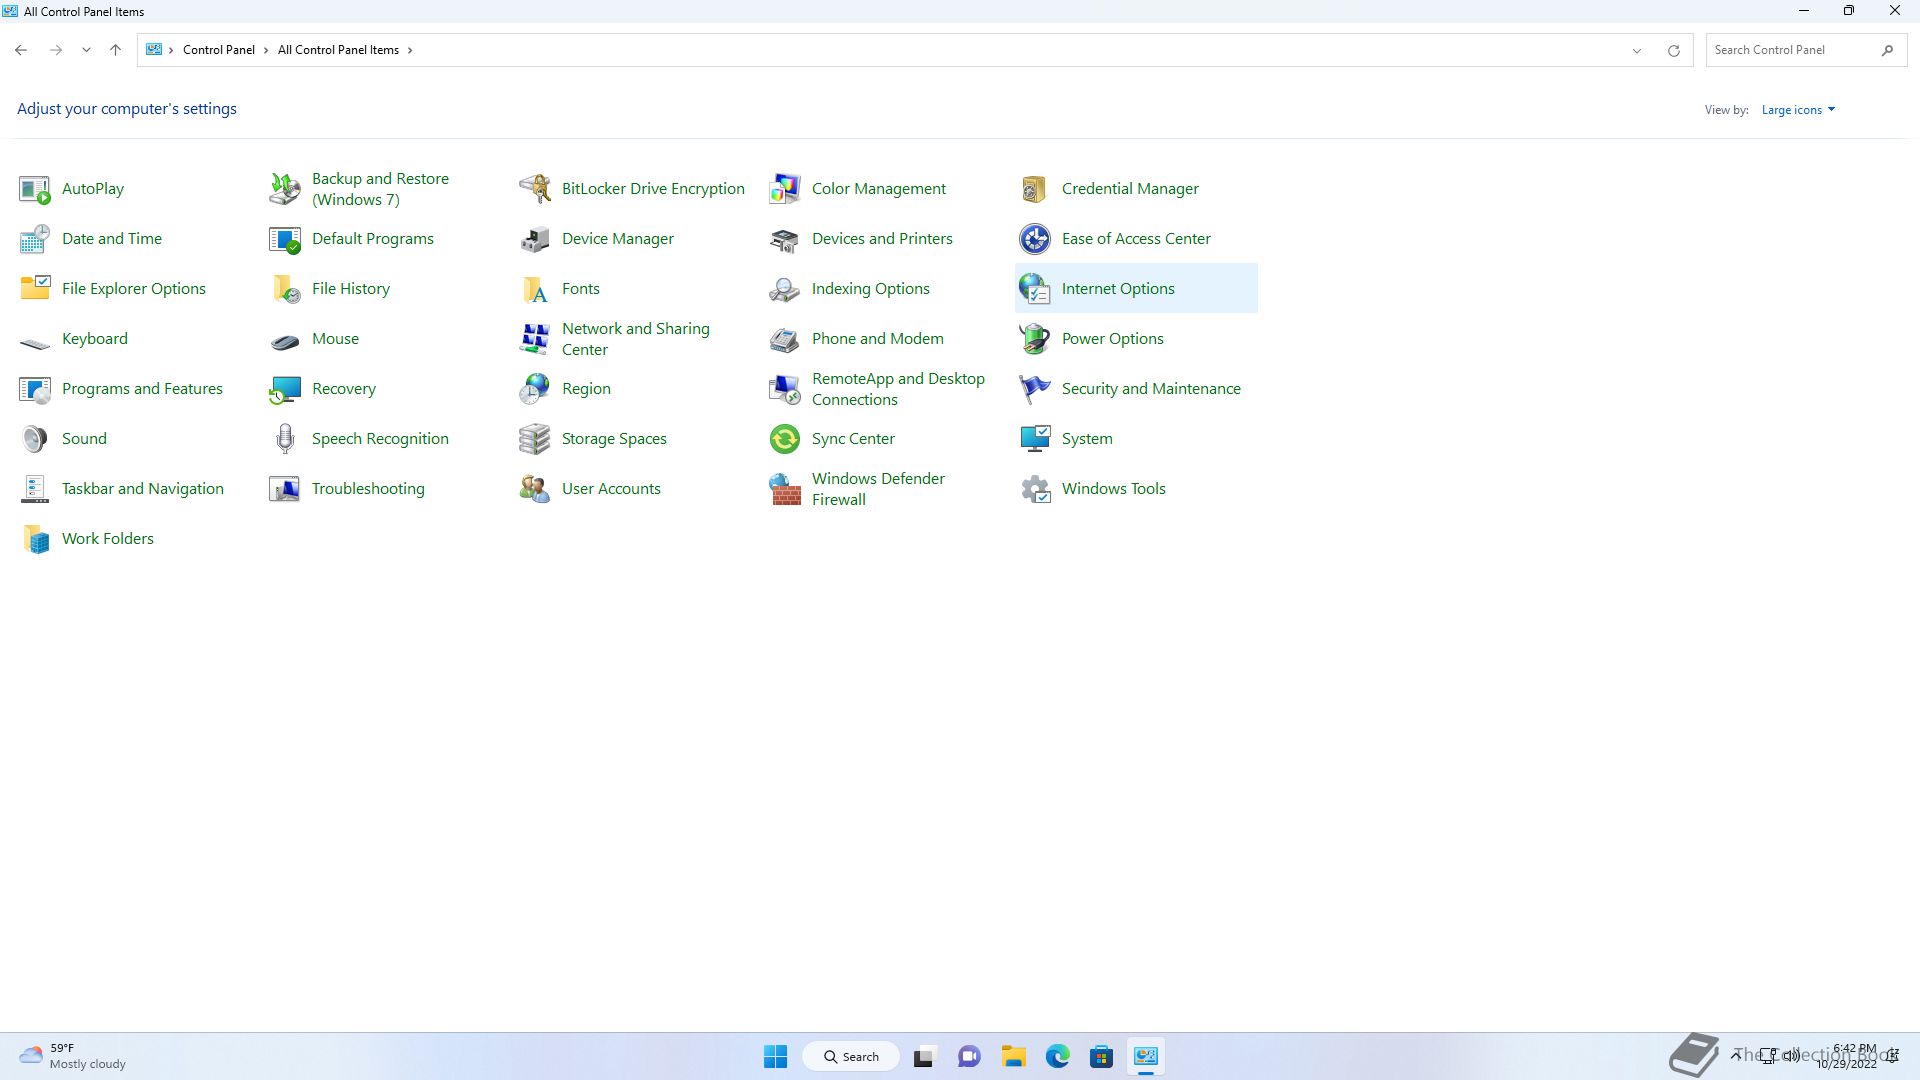
Task: Expand chevron before Control Panel breadcrumb
Action: pos(171,50)
